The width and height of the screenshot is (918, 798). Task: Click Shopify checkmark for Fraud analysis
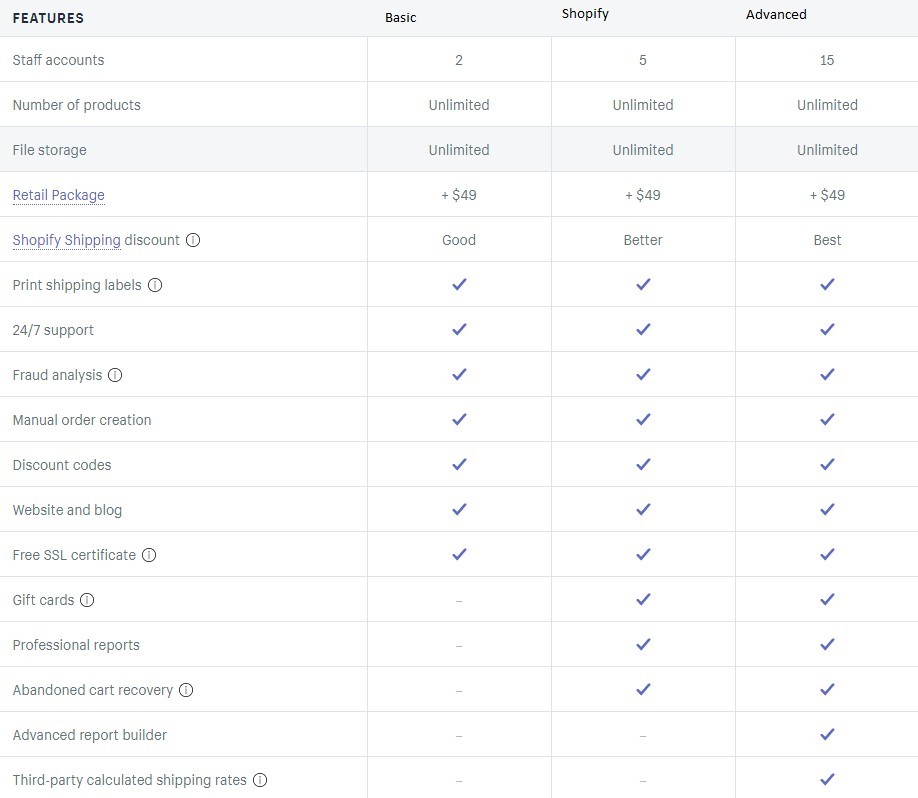click(x=643, y=374)
